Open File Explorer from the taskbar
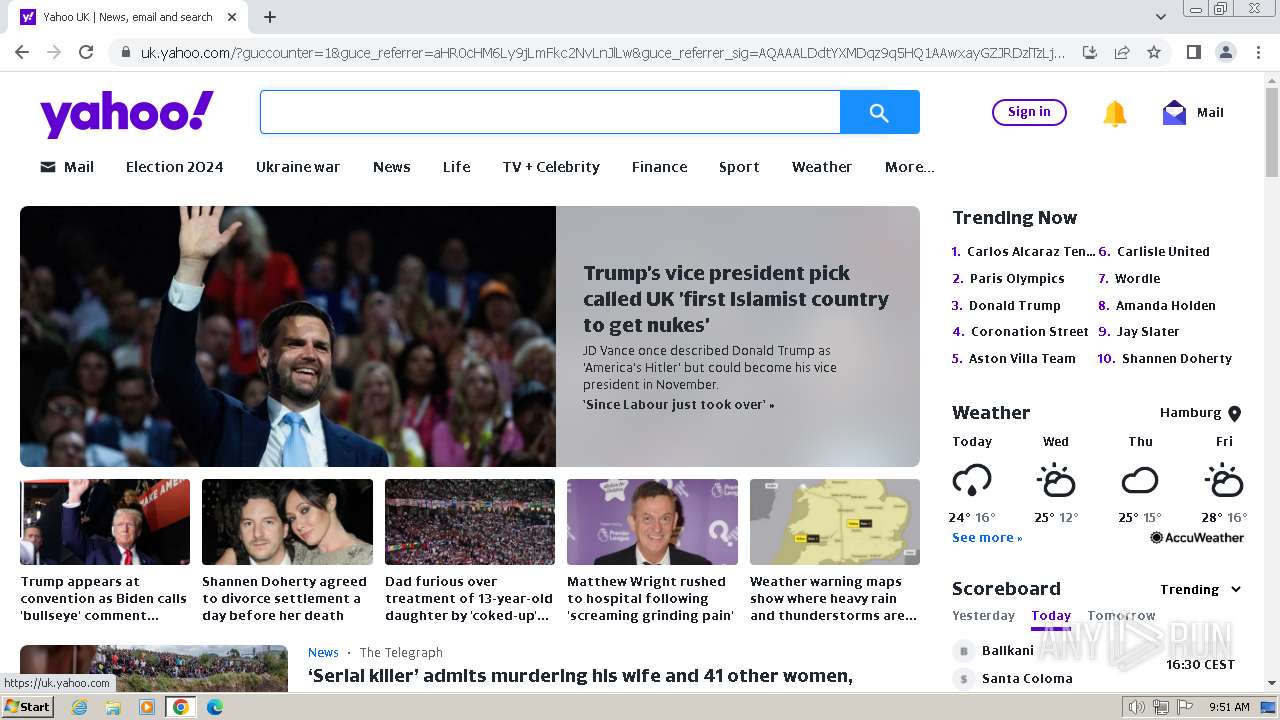 (x=113, y=707)
